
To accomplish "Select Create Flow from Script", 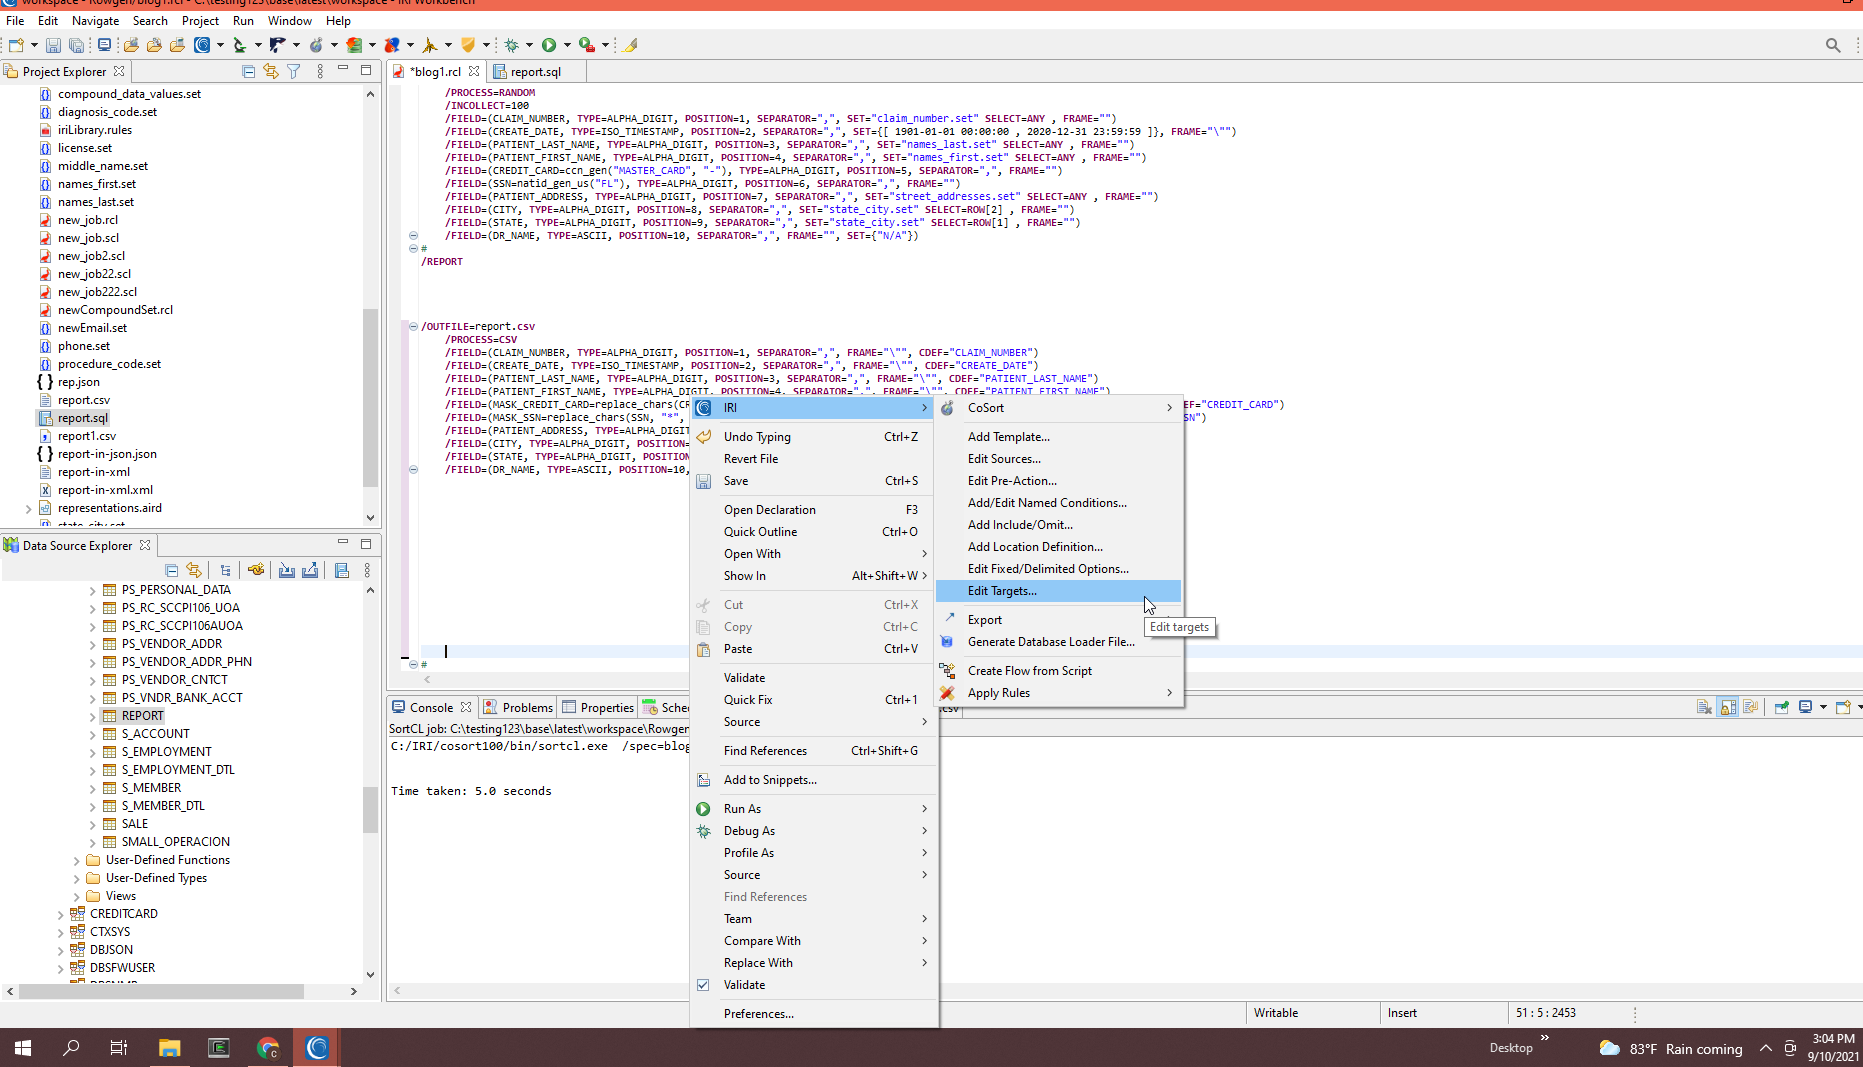I will [1059, 671].
